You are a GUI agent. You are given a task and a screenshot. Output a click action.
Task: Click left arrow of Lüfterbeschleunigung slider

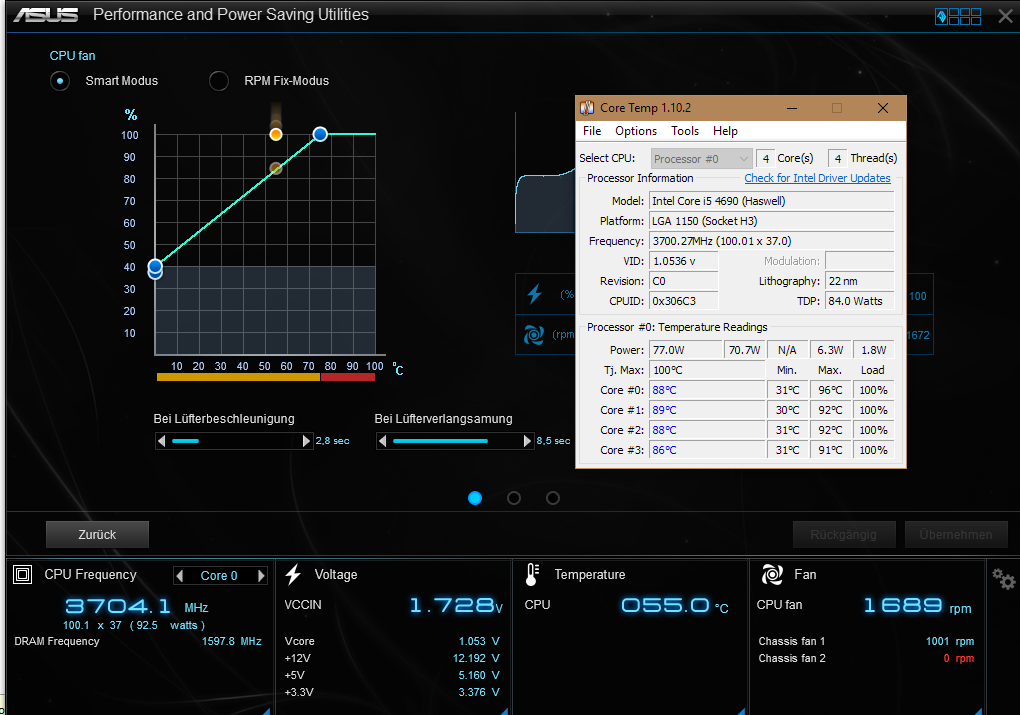pos(161,441)
